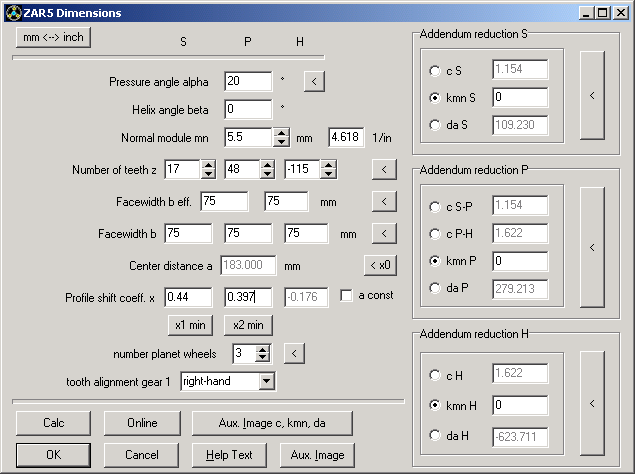Open the 'Help Text' button

(231, 455)
